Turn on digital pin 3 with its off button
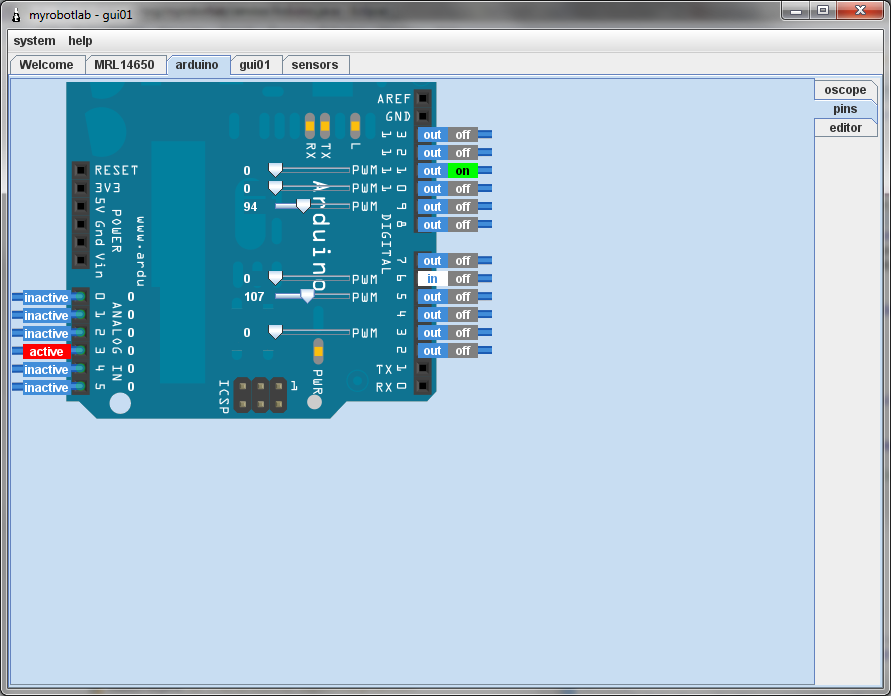 tap(463, 332)
